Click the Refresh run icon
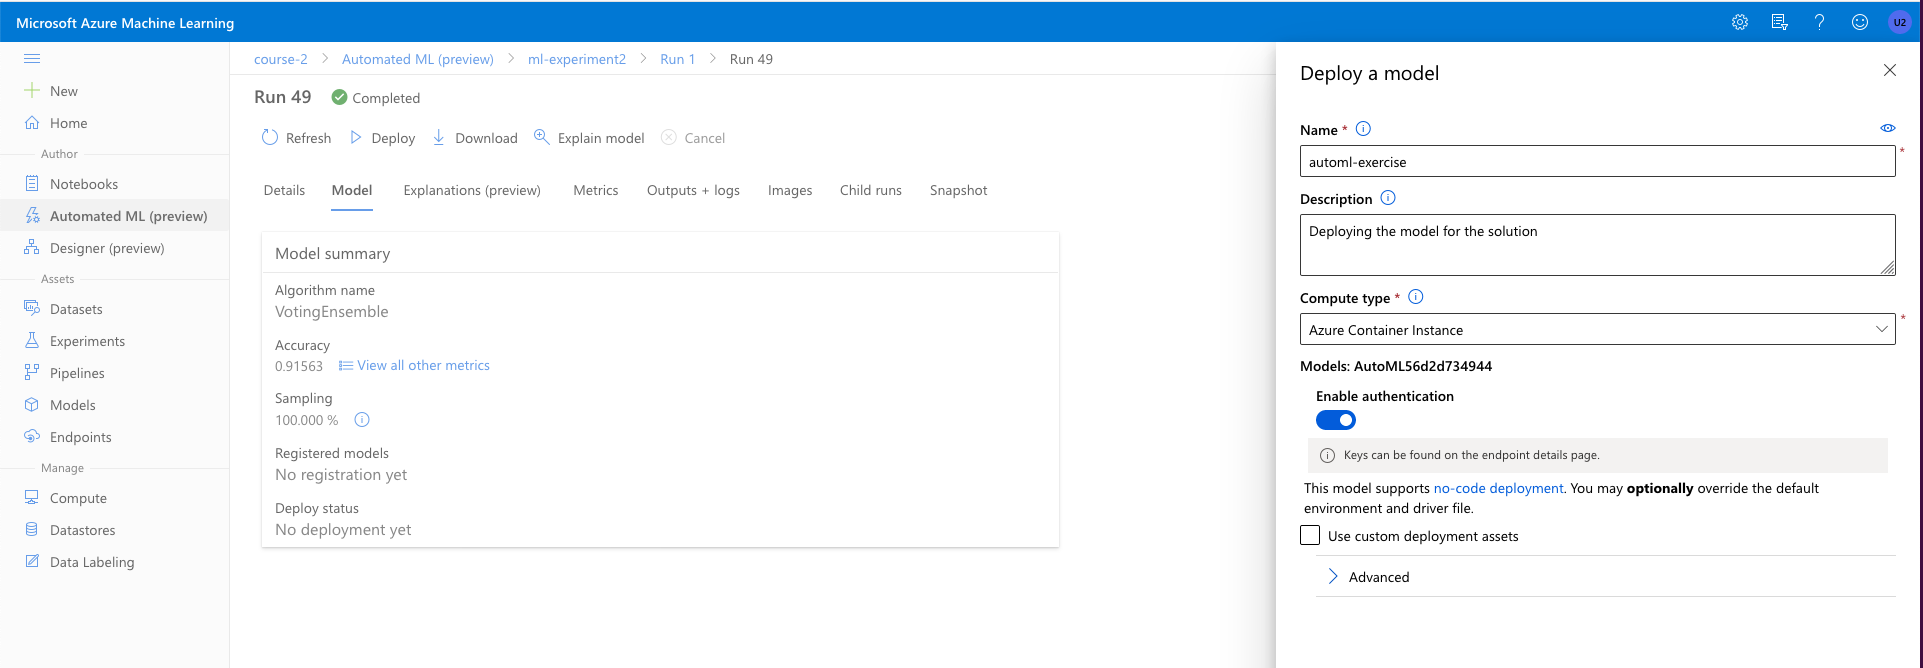The height and width of the screenshot is (668, 1923). coord(270,138)
